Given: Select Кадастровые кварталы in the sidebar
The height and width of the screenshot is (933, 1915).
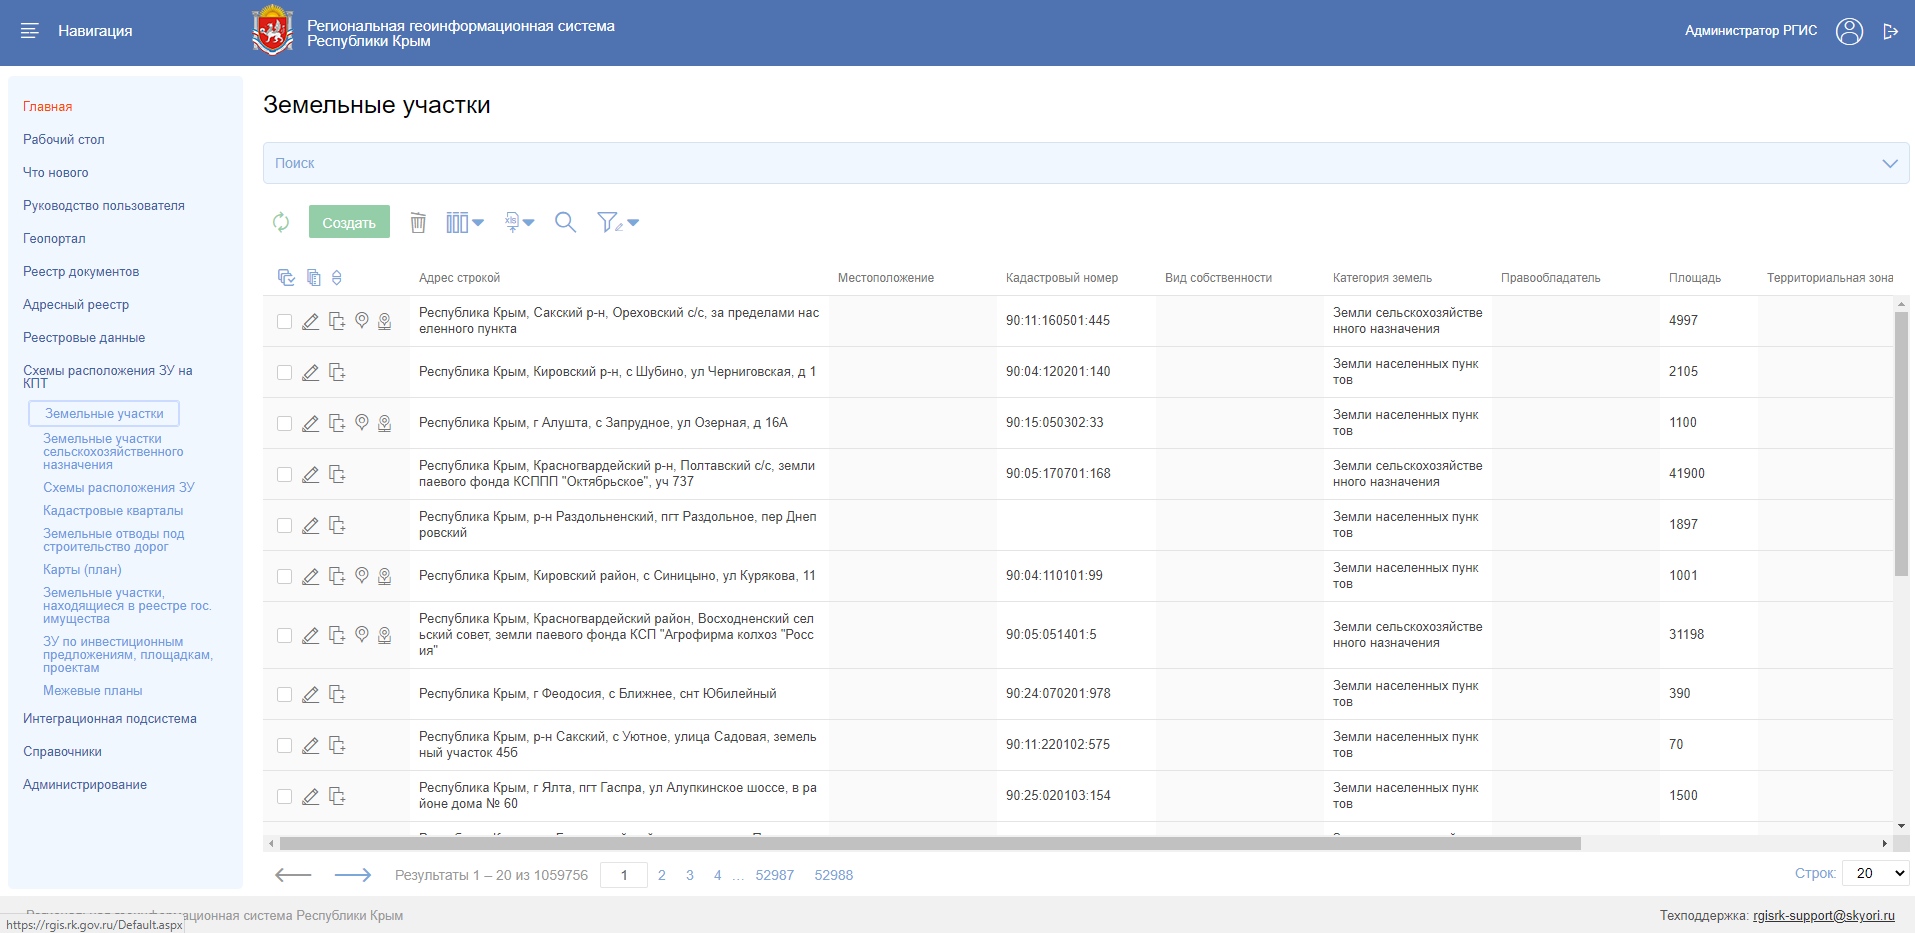Looking at the screenshot, I should (113, 510).
